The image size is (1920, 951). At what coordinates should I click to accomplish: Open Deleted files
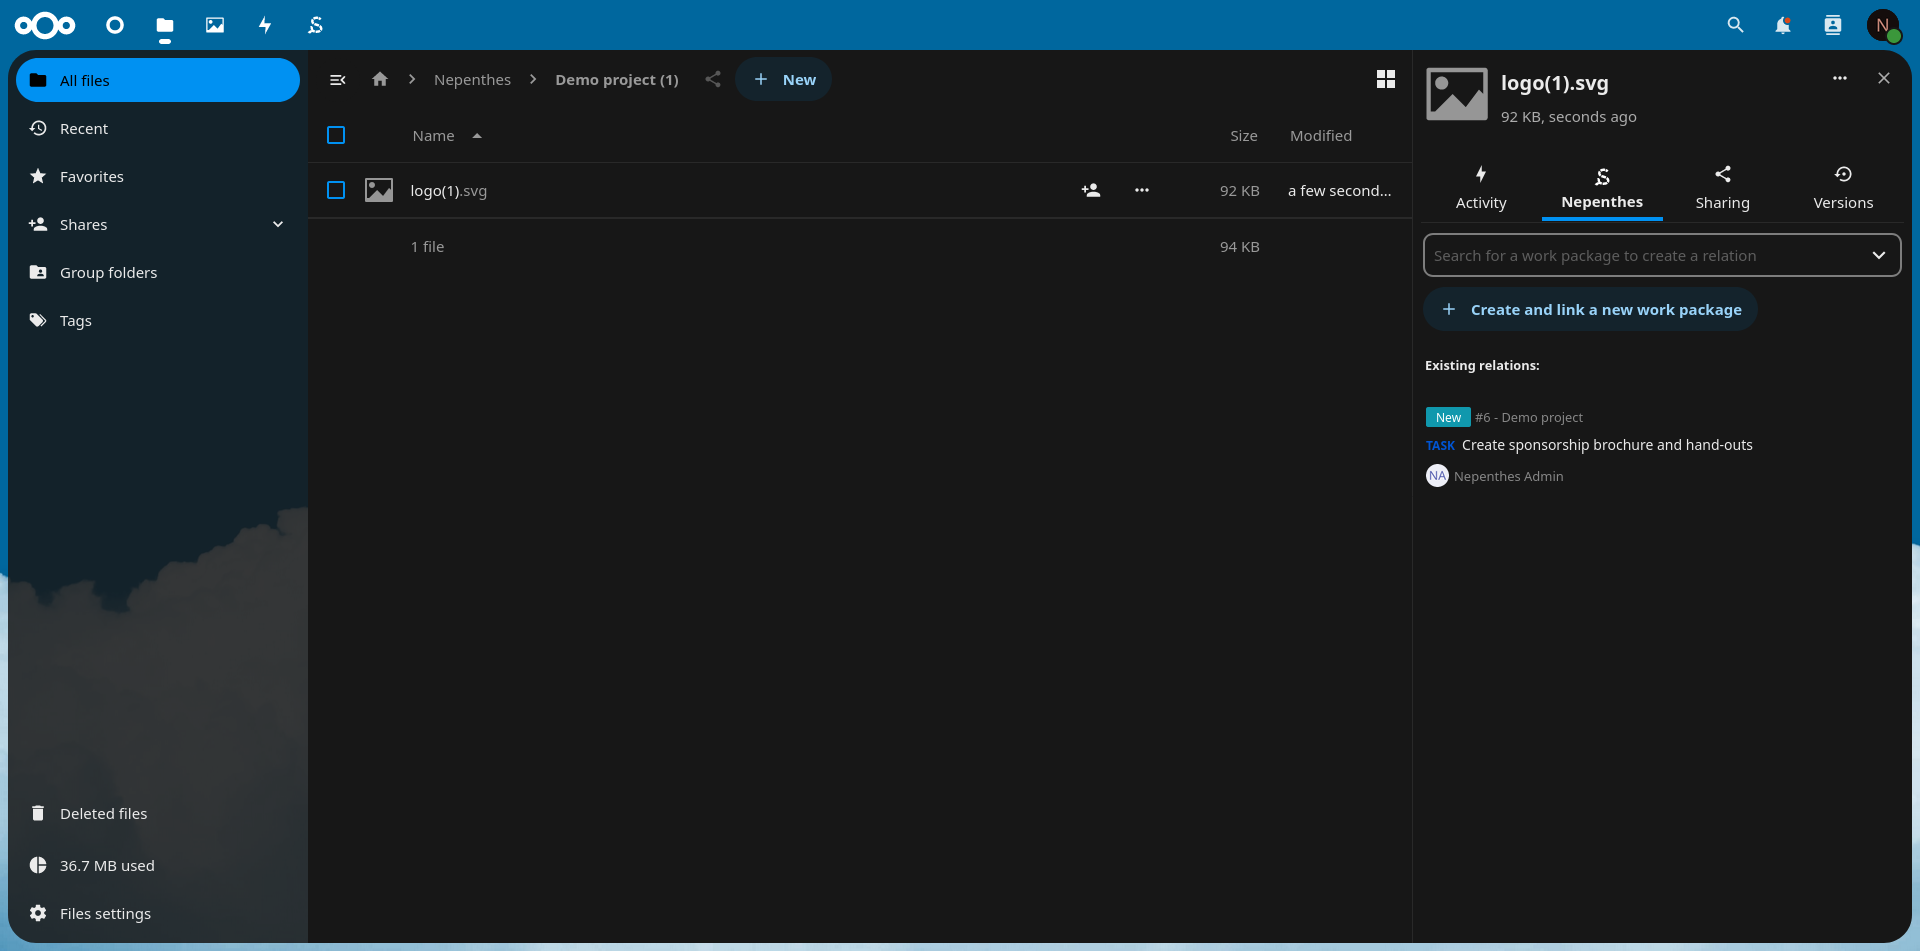[158, 813]
